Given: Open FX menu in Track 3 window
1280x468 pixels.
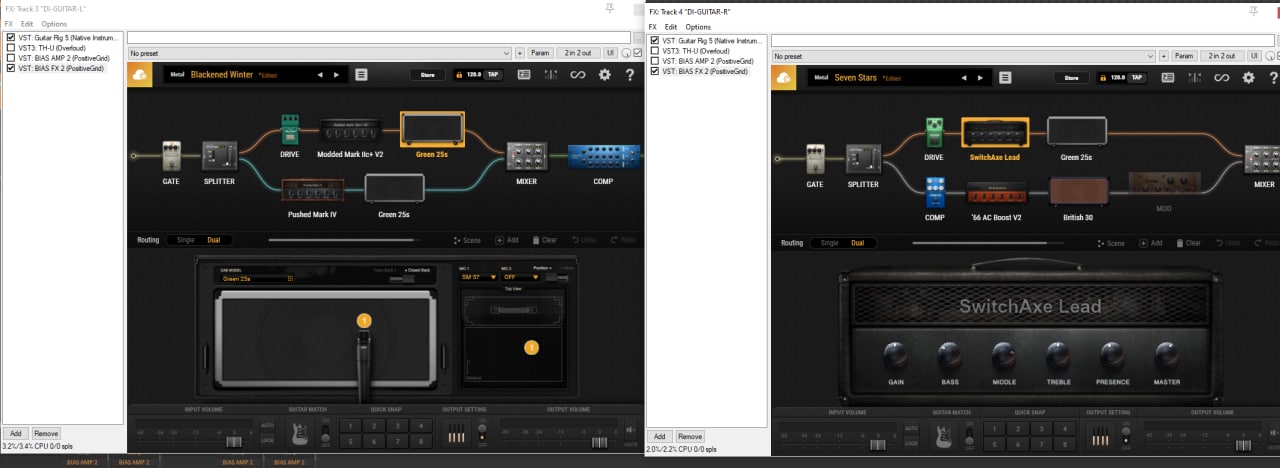Looking at the screenshot, I should pos(9,23).
